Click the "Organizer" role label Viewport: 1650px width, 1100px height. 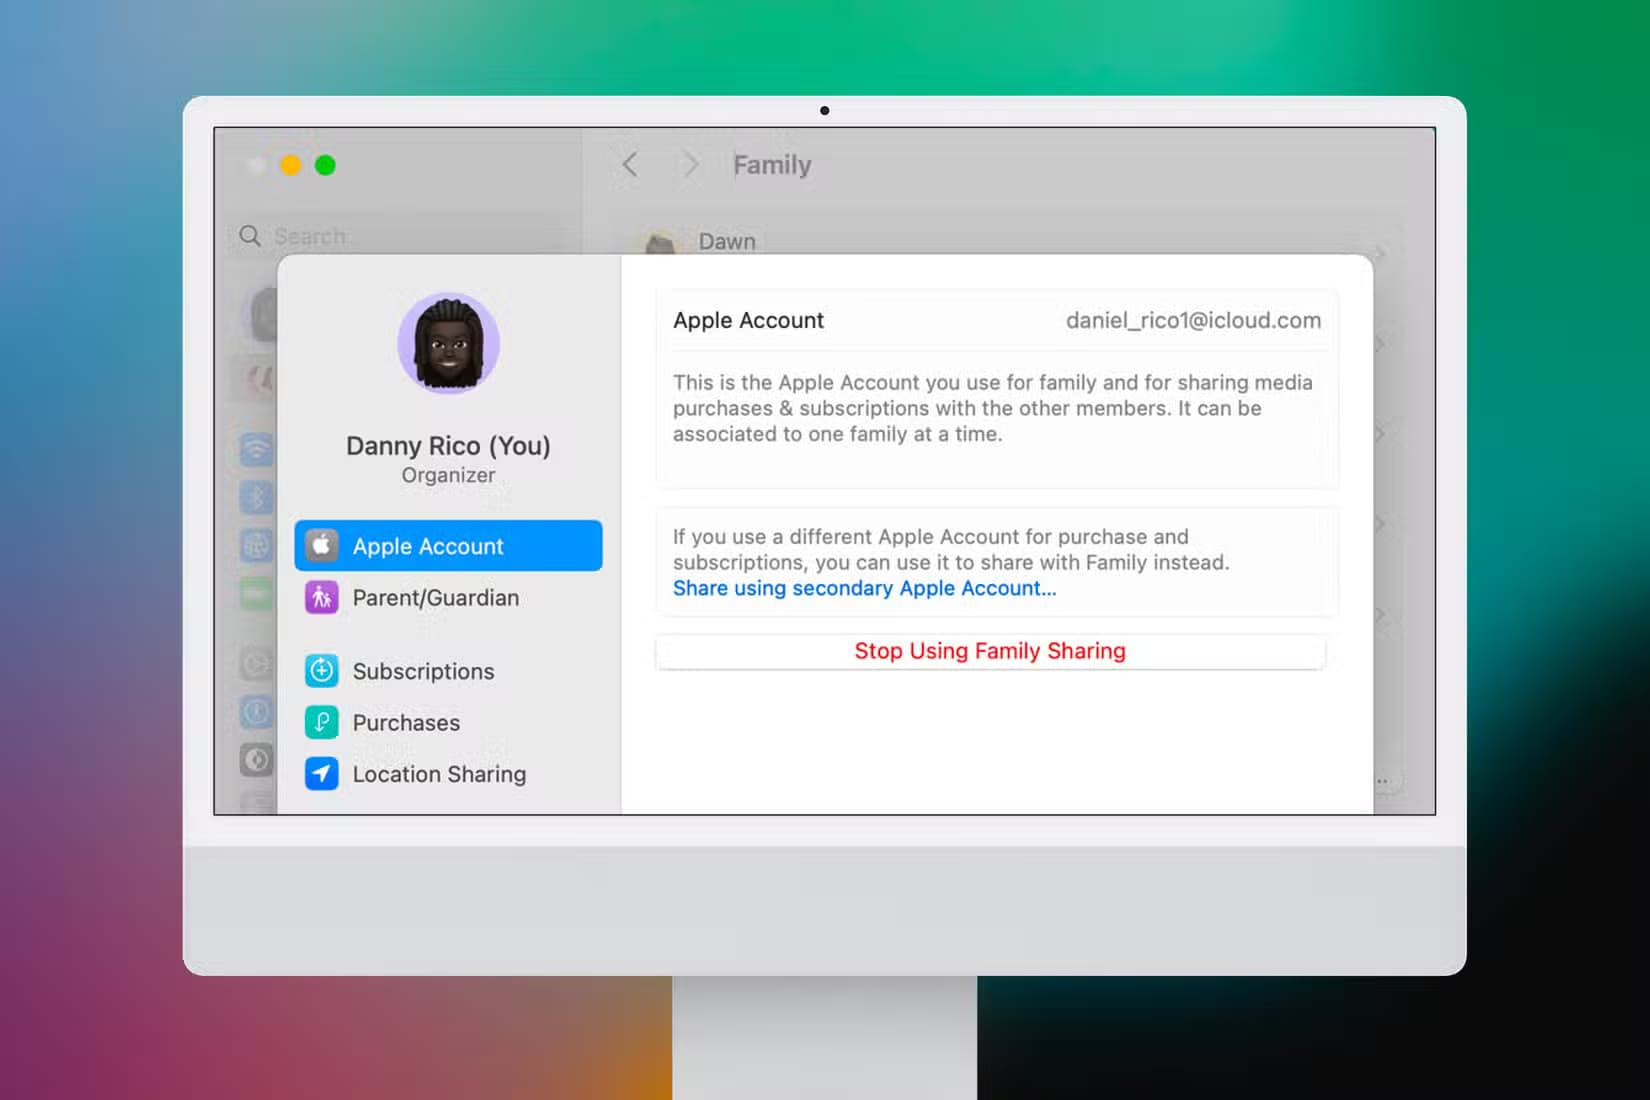pos(448,475)
